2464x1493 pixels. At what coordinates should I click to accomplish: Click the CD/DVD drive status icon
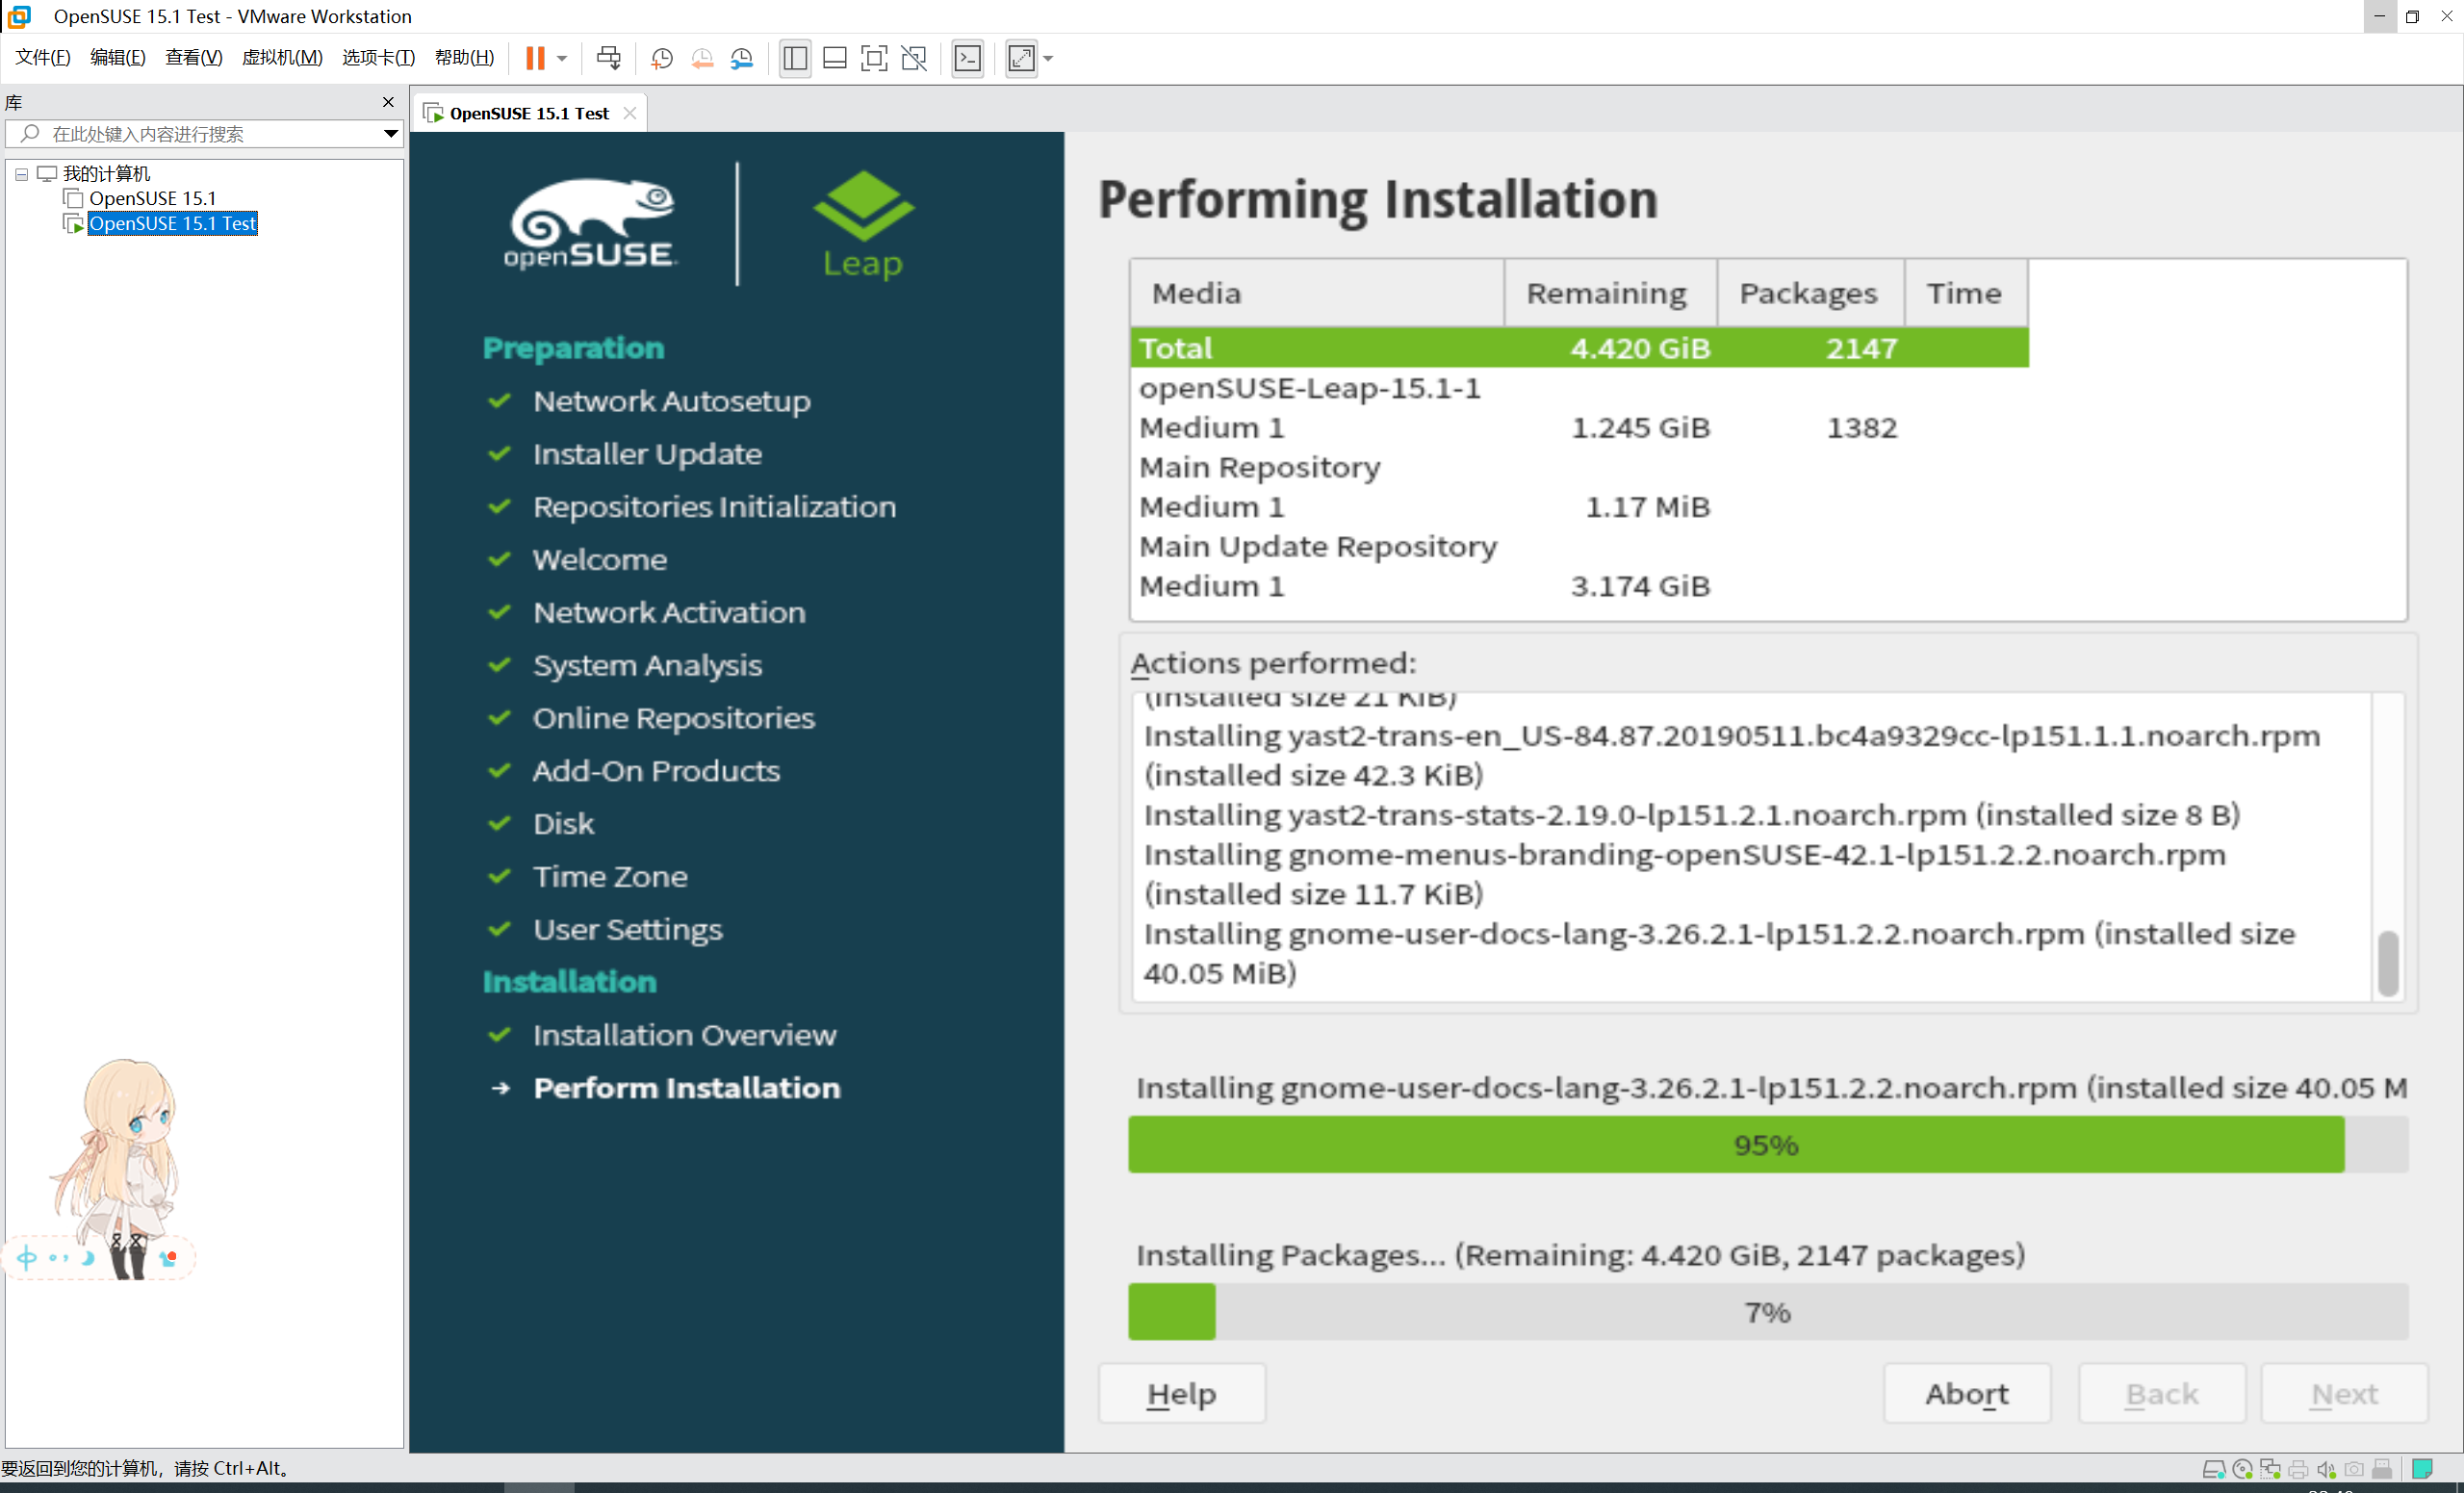pos(2242,1469)
